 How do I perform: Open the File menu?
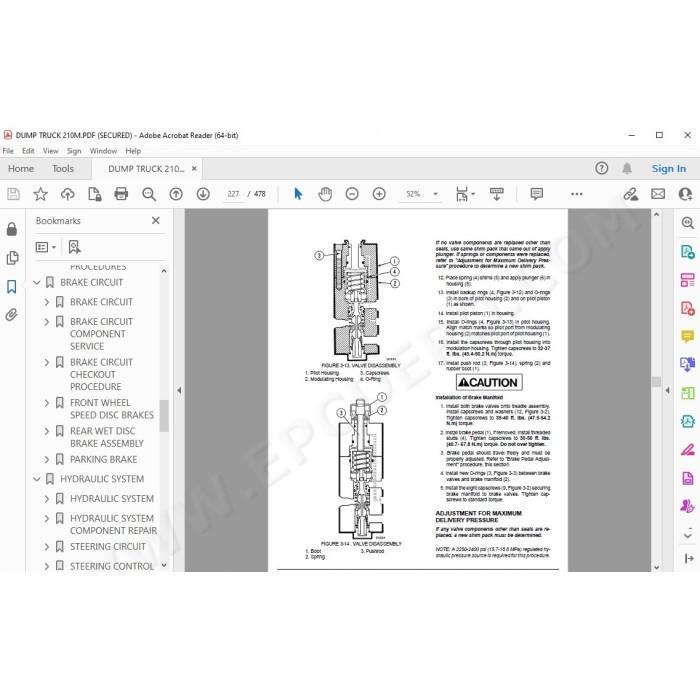coord(8,151)
